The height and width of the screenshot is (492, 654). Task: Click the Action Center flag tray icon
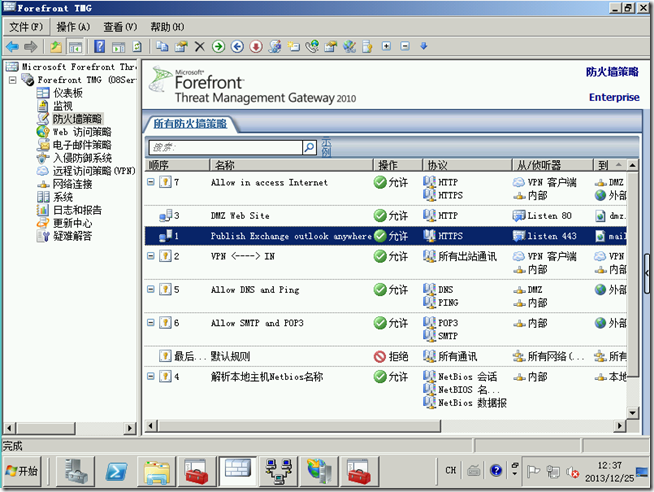tap(533, 472)
